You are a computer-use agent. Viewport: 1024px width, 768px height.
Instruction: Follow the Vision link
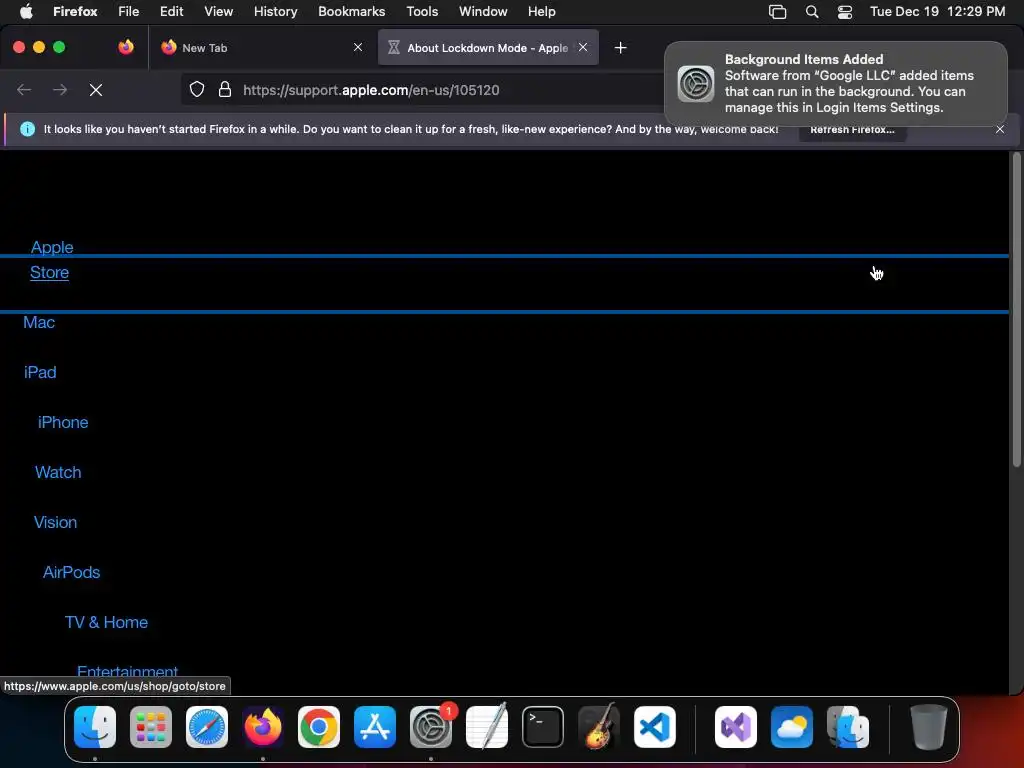(x=56, y=522)
